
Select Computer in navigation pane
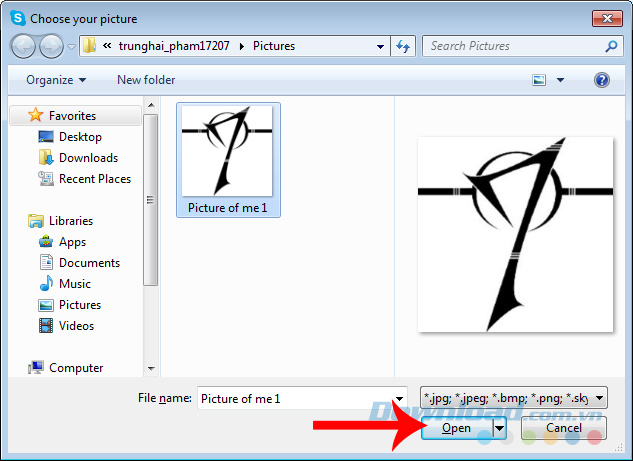(x=76, y=368)
